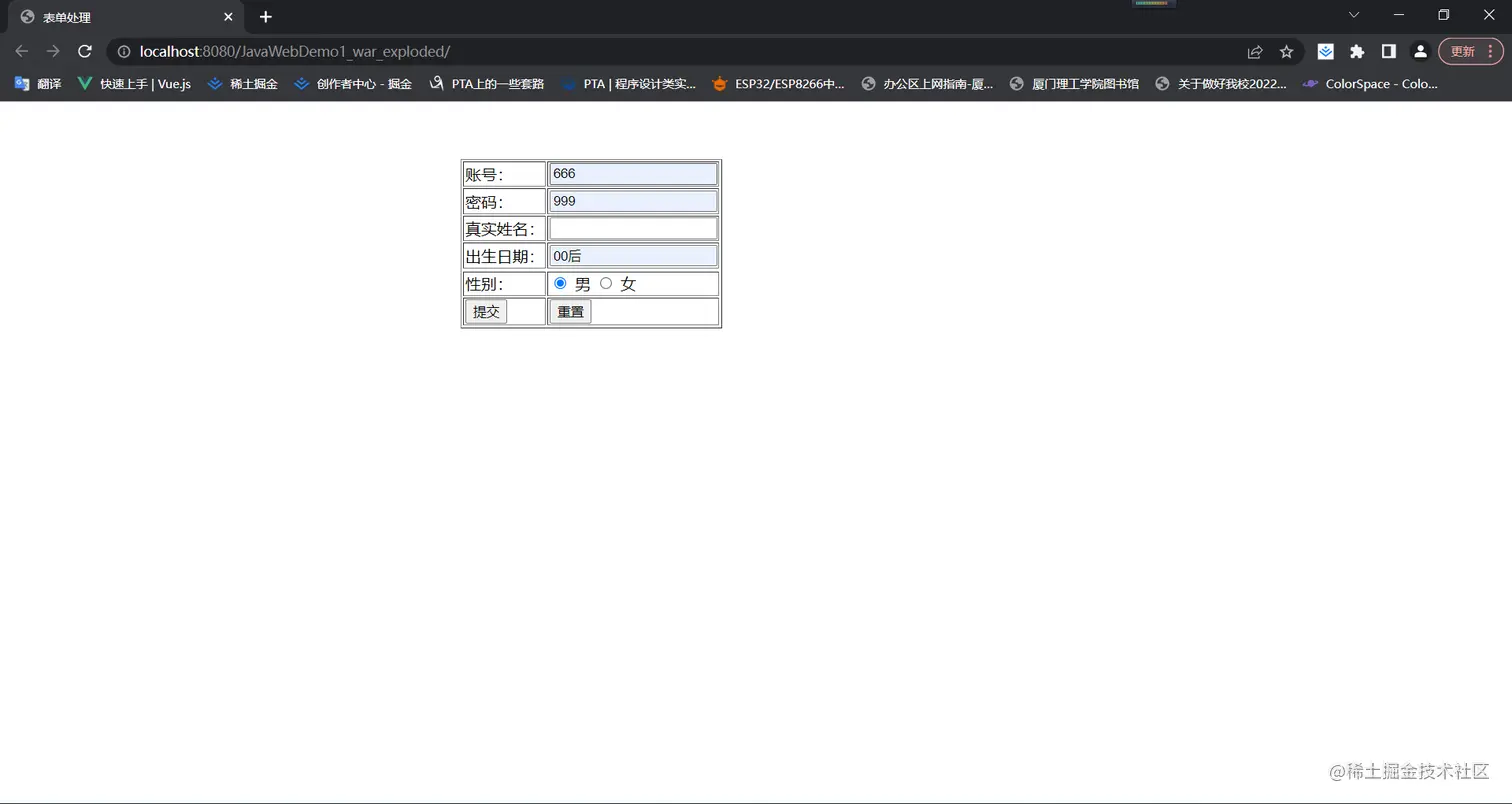
Task: Open the 快速上手 | Vue.js bookmark
Action: pyautogui.click(x=134, y=84)
